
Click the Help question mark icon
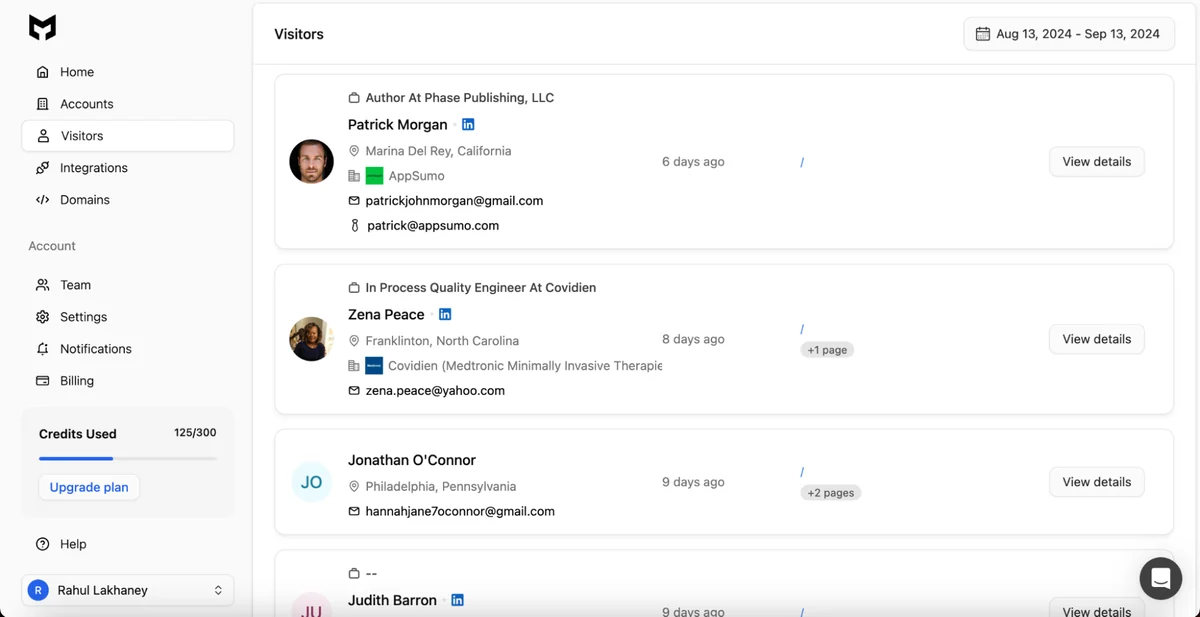click(42, 544)
